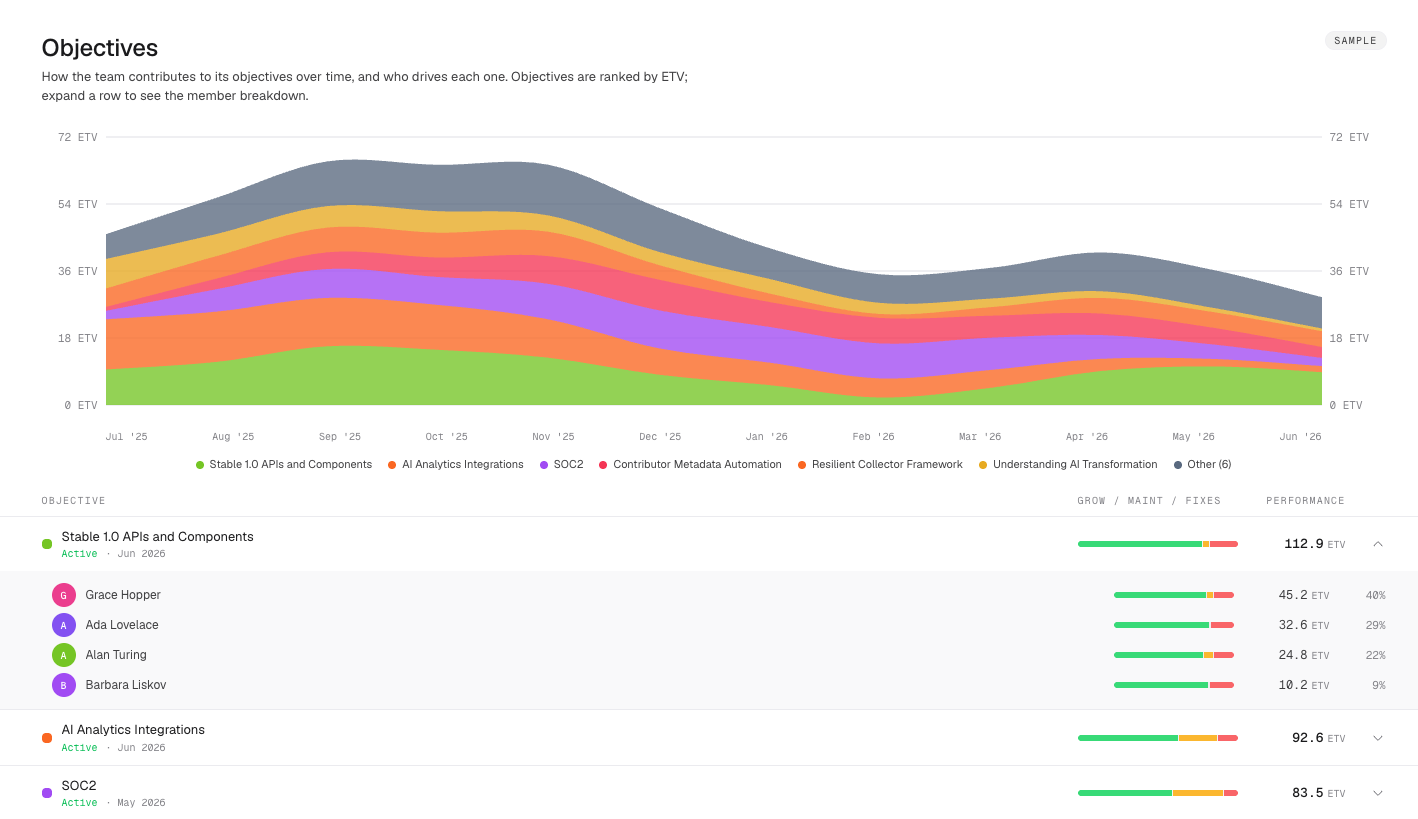This screenshot has width=1418, height=819.
Task: Click the OBJECTIVE column header
Action: [73, 501]
